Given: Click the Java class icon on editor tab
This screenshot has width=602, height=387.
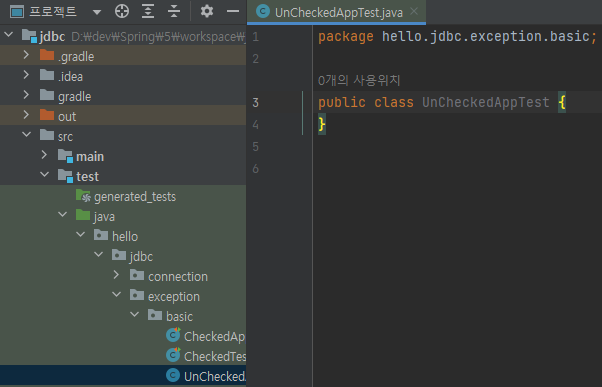Looking at the screenshot, I should click(x=263, y=12).
